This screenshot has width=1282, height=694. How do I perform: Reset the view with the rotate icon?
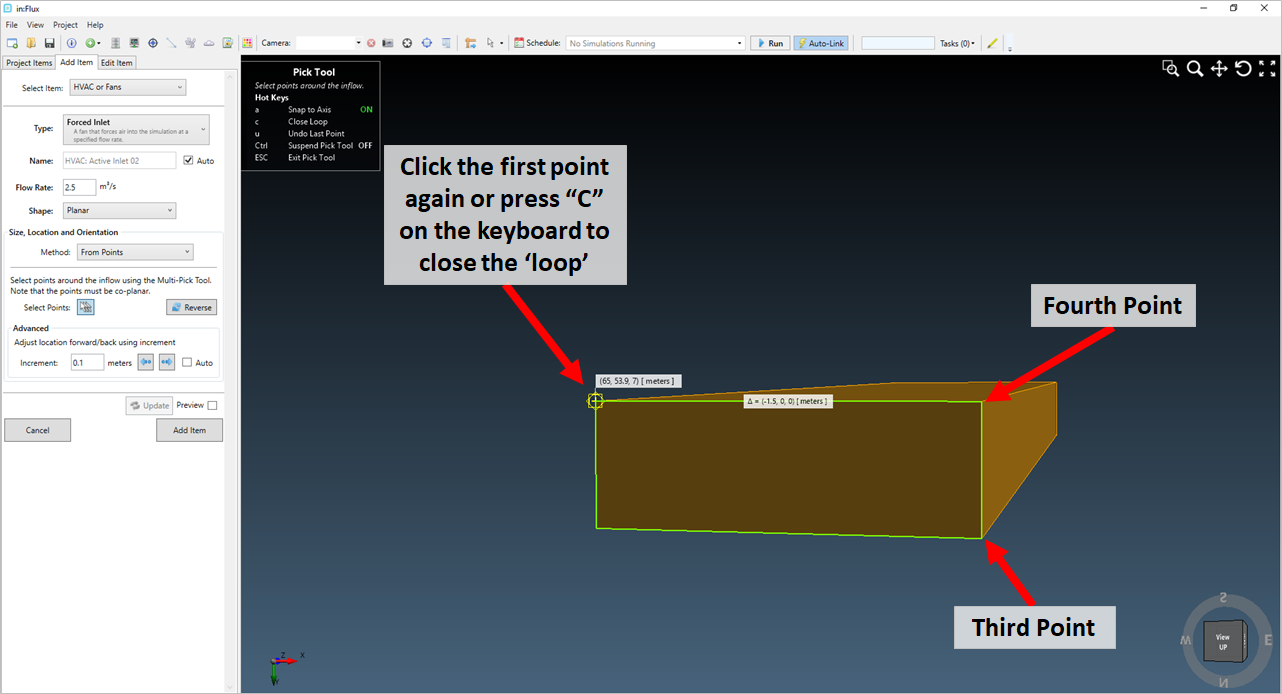tap(1243, 69)
